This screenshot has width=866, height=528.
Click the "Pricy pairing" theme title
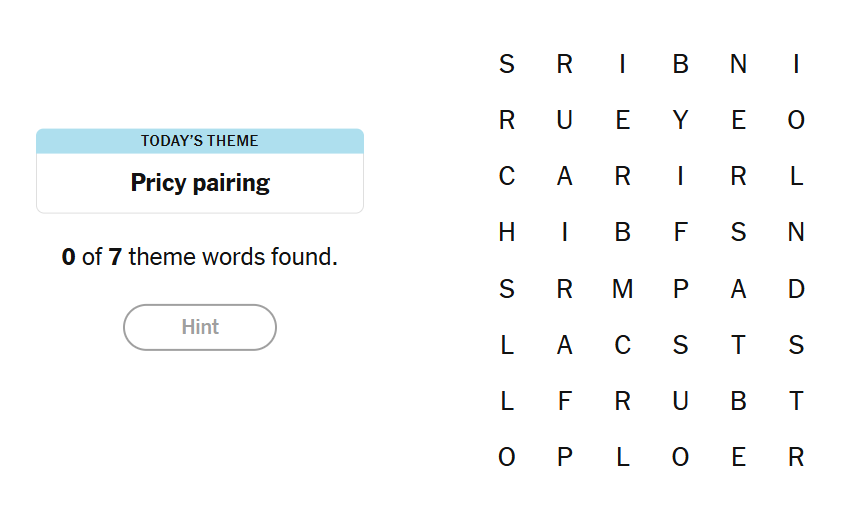pyautogui.click(x=200, y=183)
